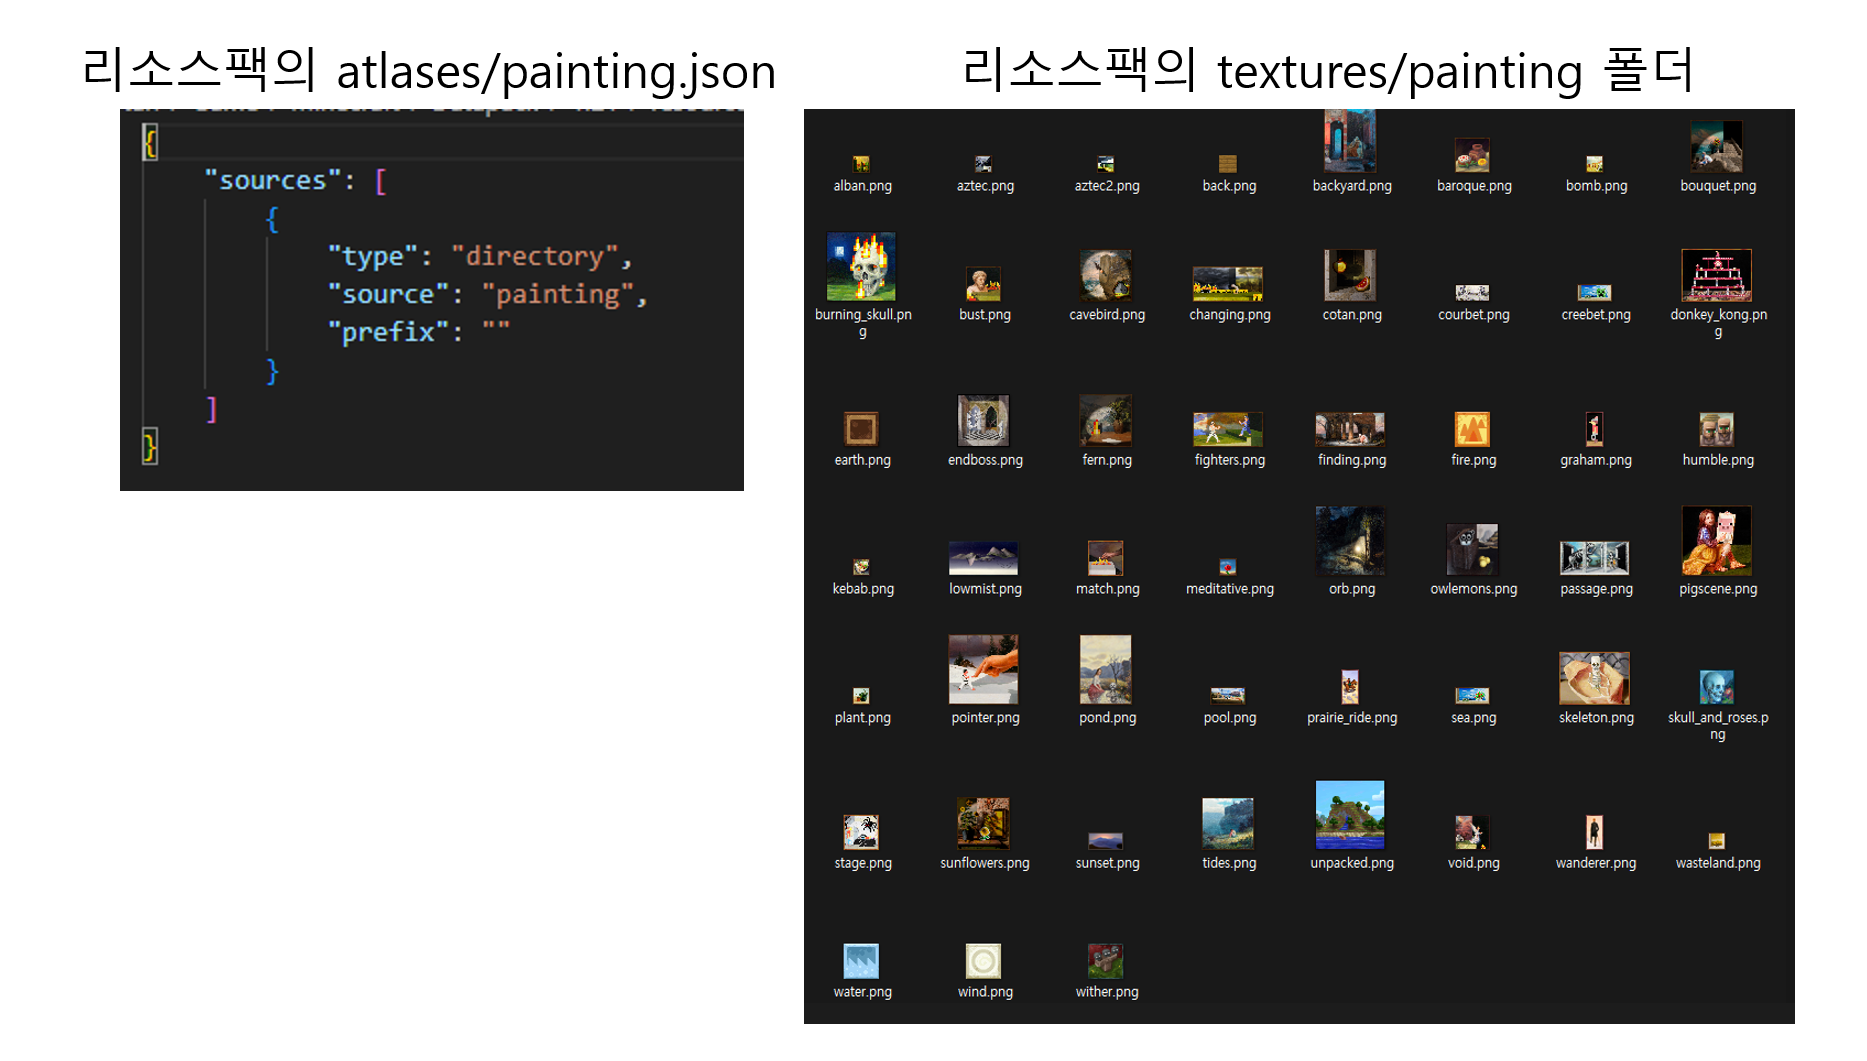Image resolution: width=1867 pixels, height=1061 pixels.
Task: Select the pool.png file
Action: tap(1228, 696)
